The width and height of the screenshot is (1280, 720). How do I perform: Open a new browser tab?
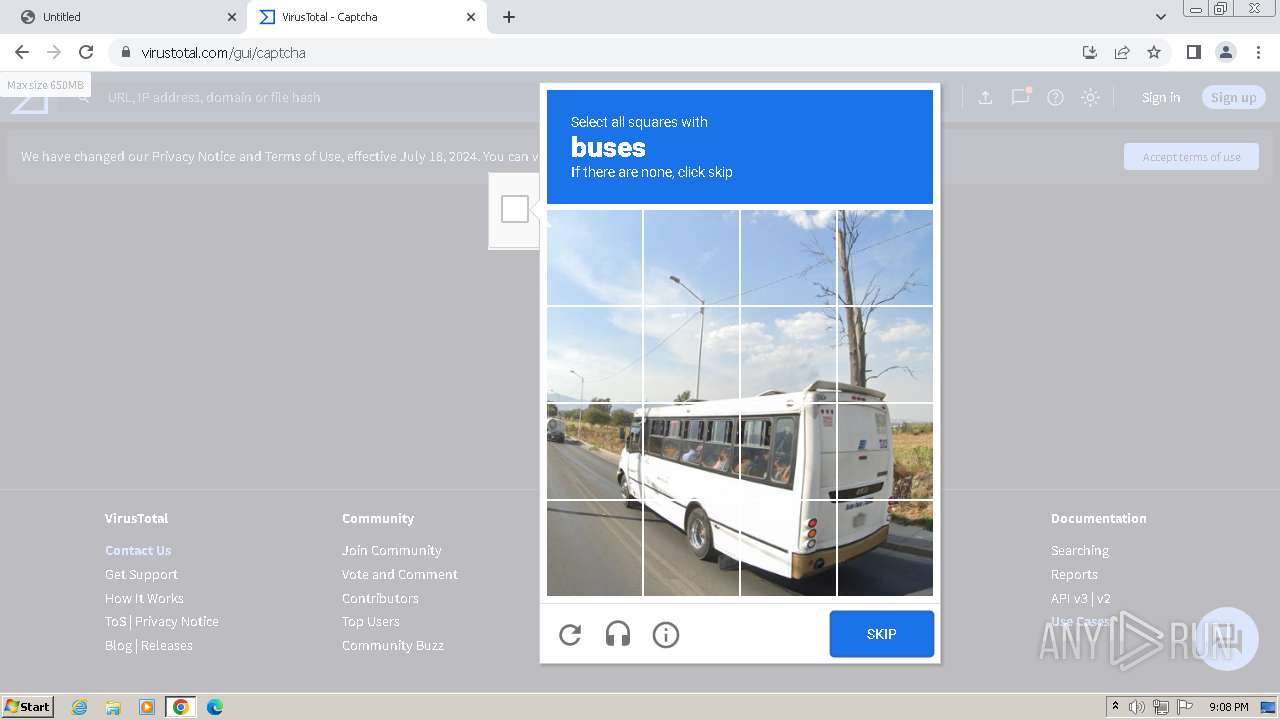(509, 17)
